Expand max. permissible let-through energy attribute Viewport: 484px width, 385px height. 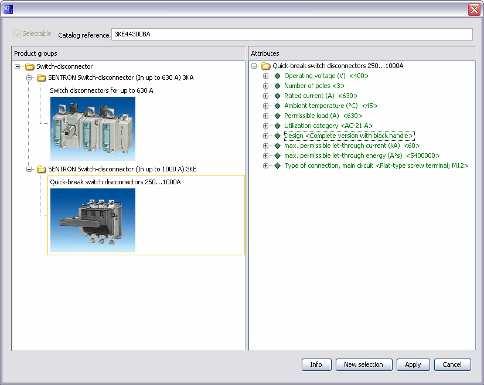click(266, 156)
